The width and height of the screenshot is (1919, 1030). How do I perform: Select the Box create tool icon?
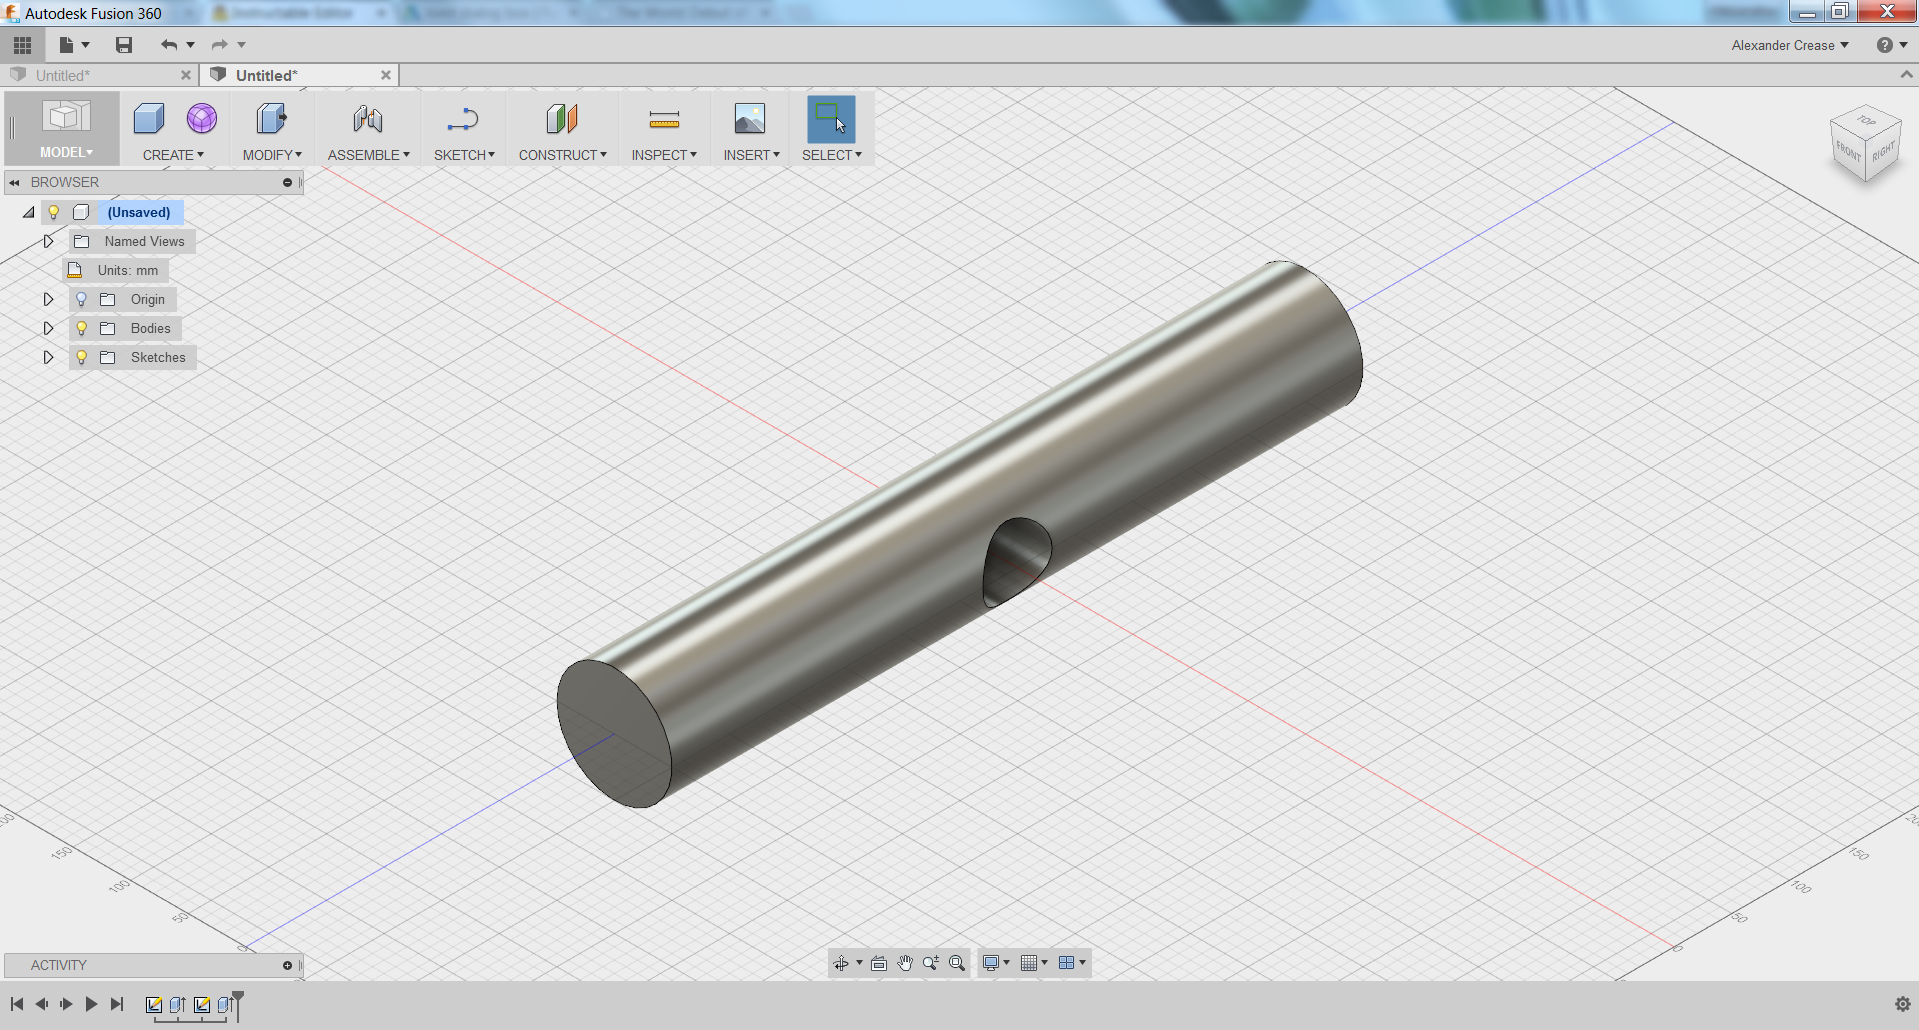[x=149, y=119]
